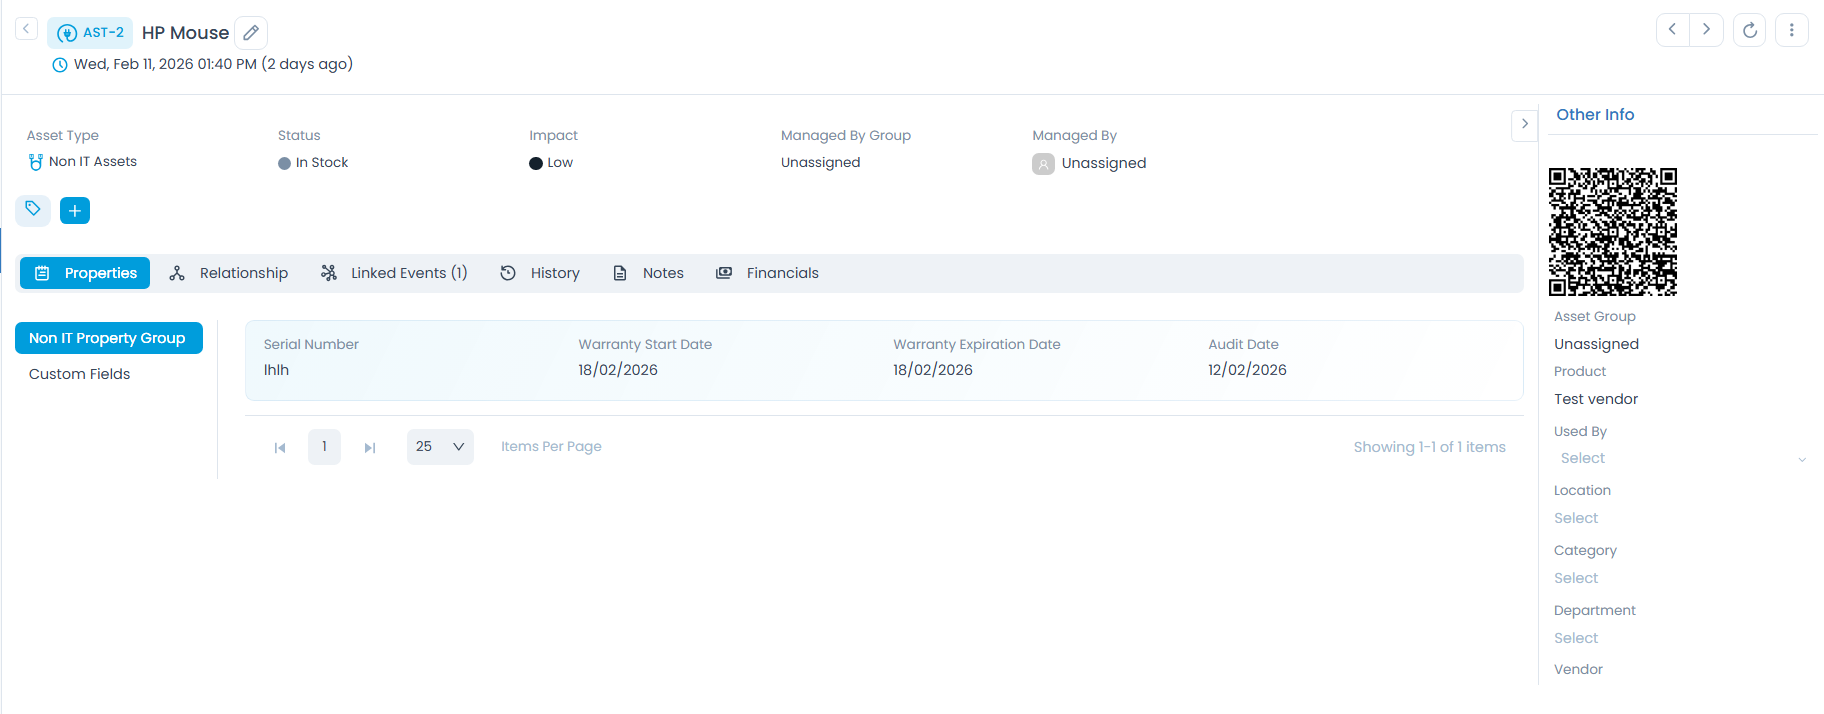Click the Asset Group Unassigned value

coord(1596,344)
